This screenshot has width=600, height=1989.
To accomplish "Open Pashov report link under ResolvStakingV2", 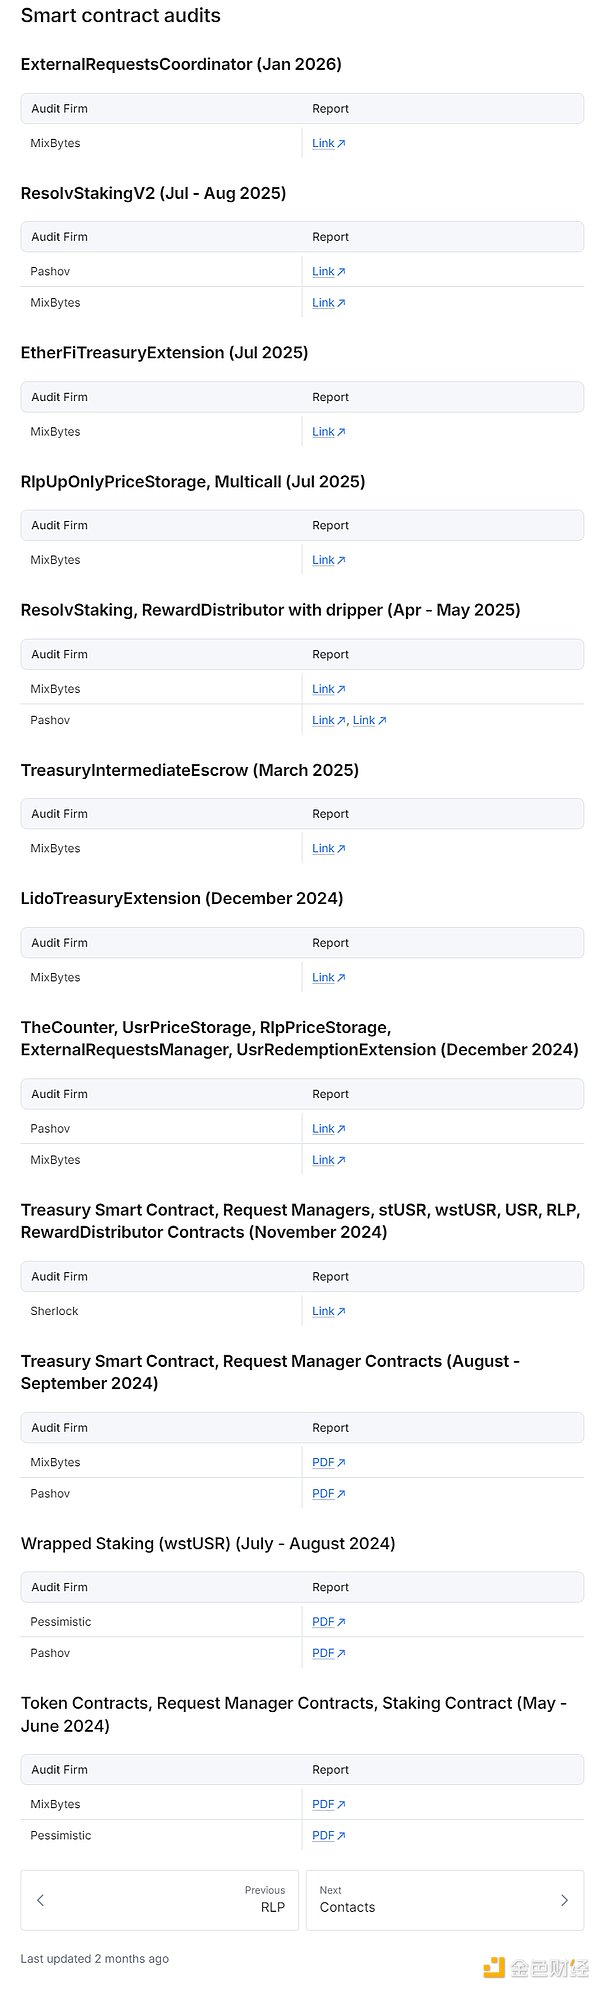I will [323, 271].
